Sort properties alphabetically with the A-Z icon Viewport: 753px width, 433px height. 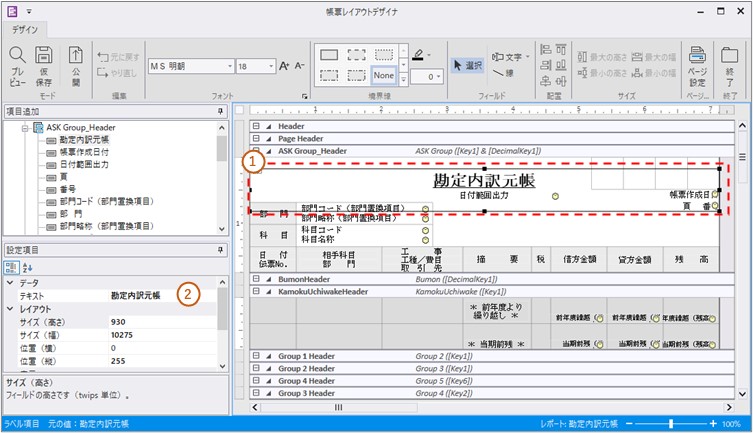pos(26,268)
